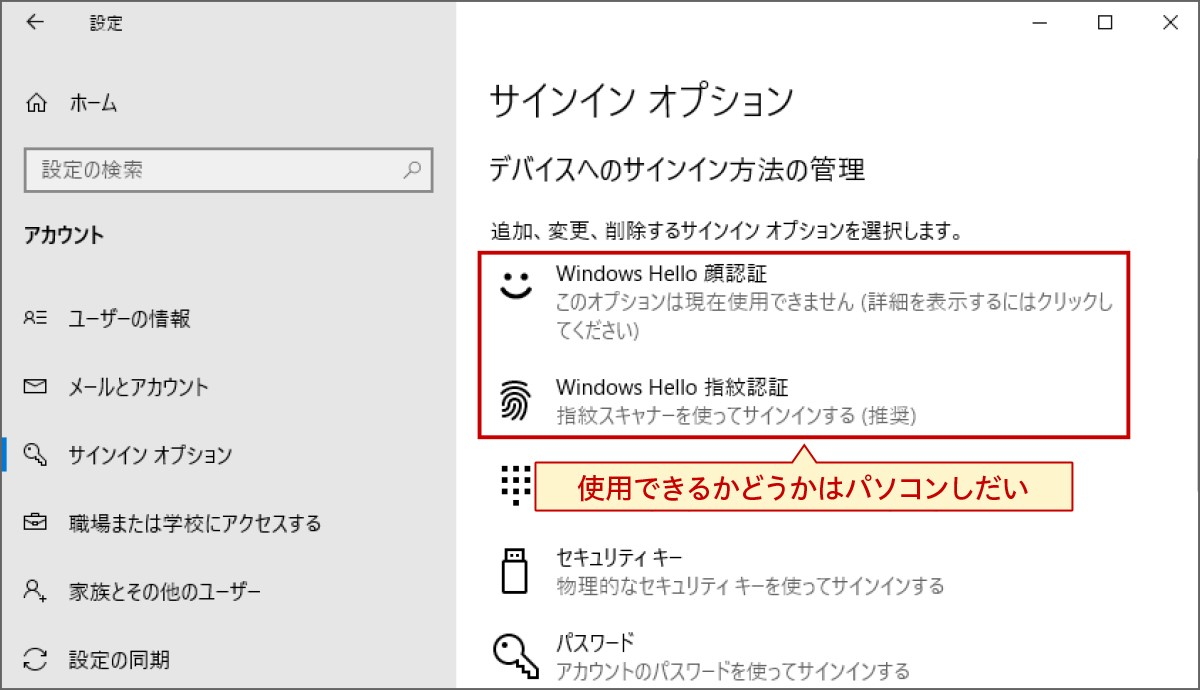Click the アカウント section heading

click(x=64, y=236)
